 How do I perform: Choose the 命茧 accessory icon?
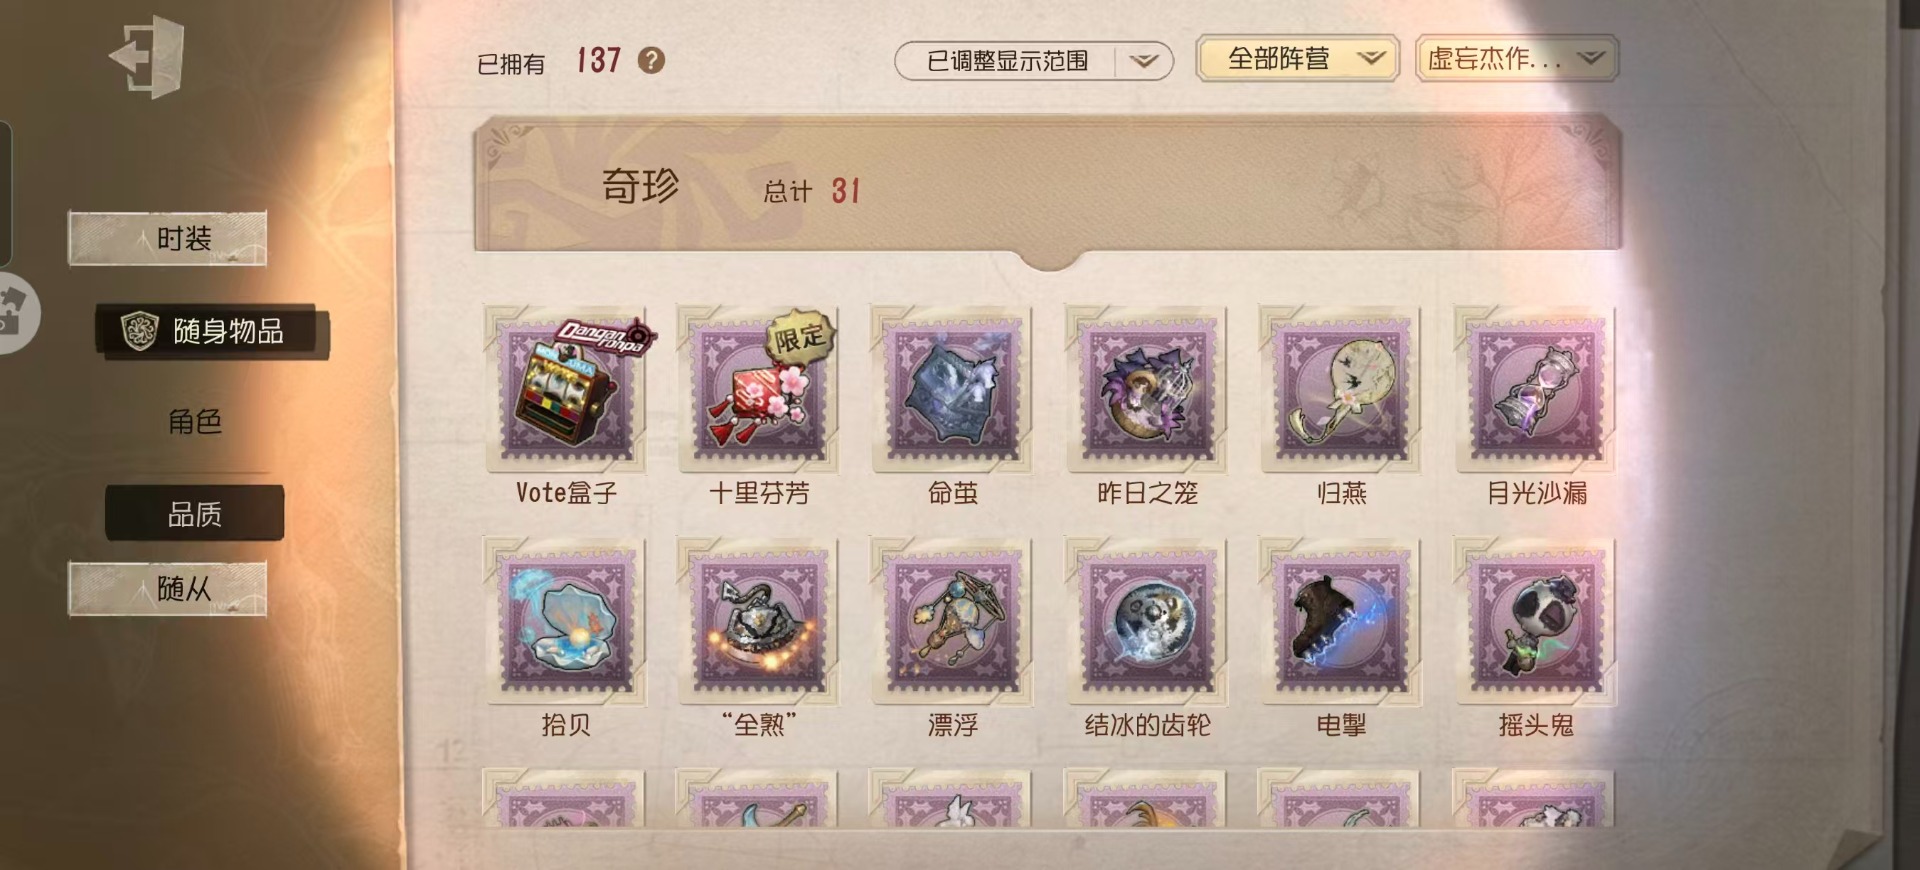pos(953,390)
